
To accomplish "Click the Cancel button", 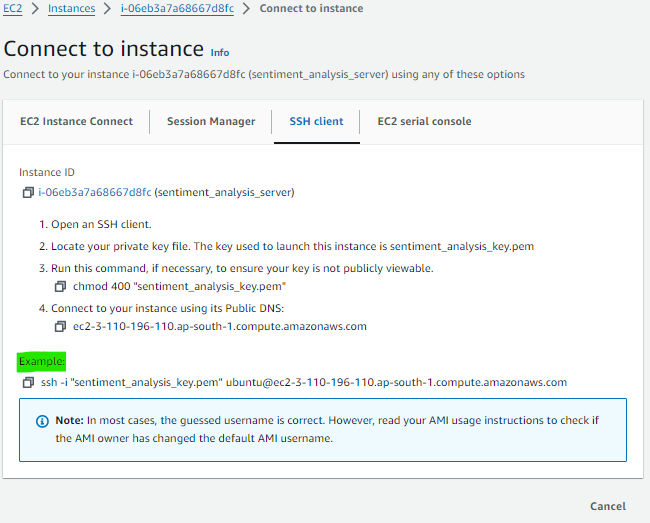I will pyautogui.click(x=608, y=506).
